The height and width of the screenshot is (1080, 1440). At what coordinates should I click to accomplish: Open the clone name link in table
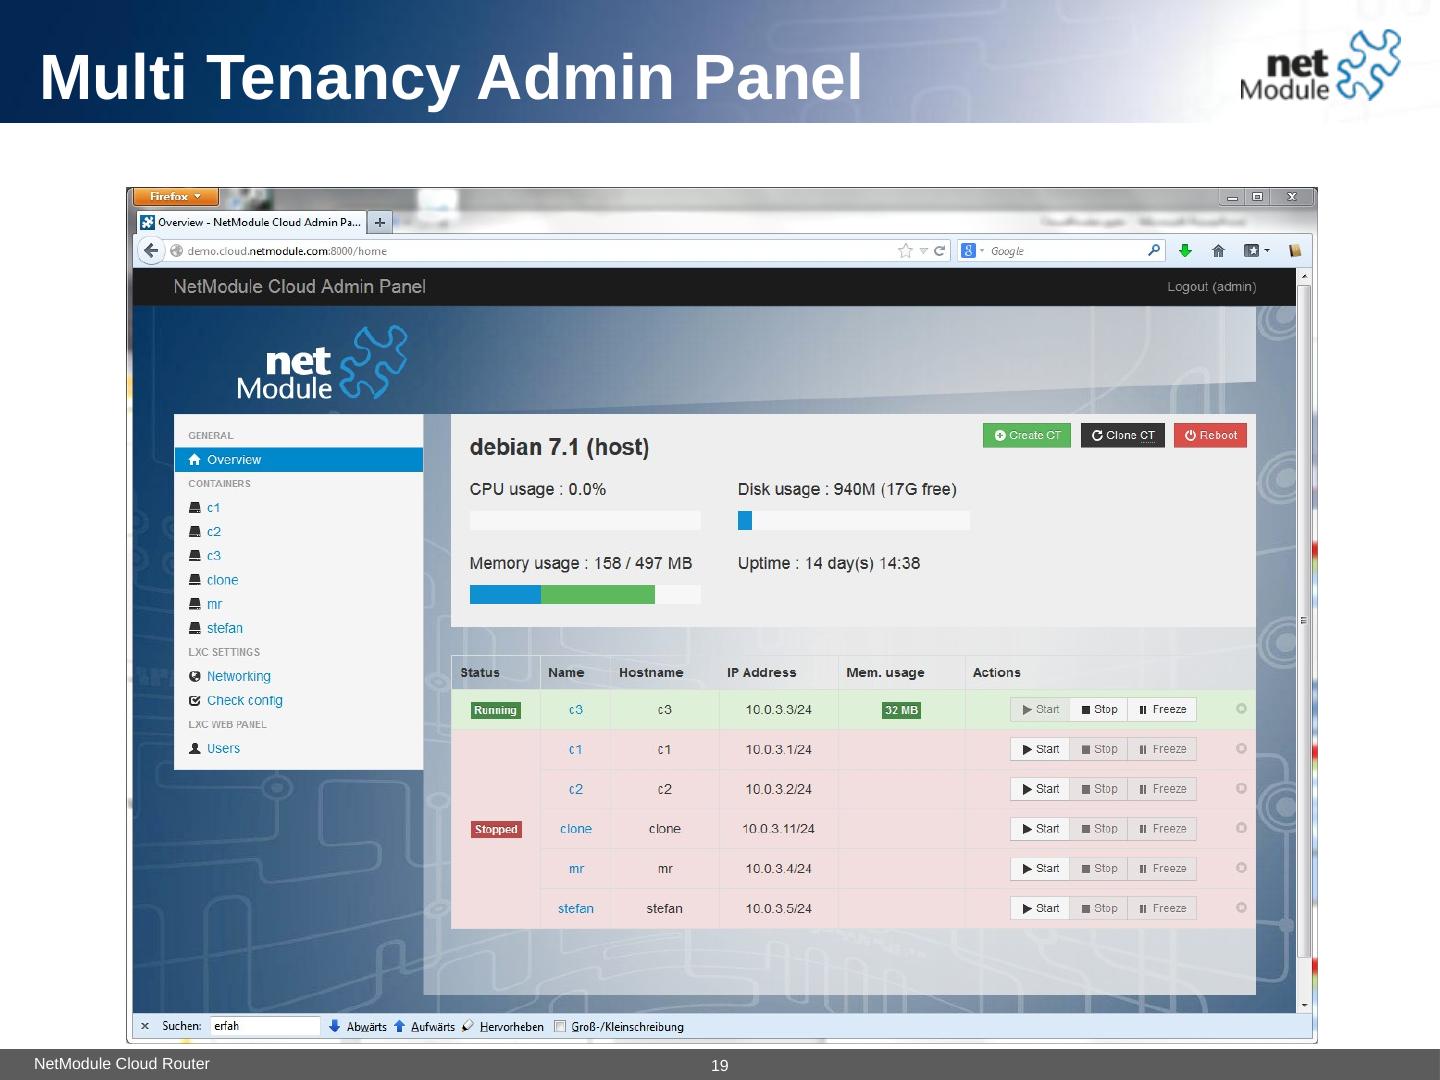point(576,828)
